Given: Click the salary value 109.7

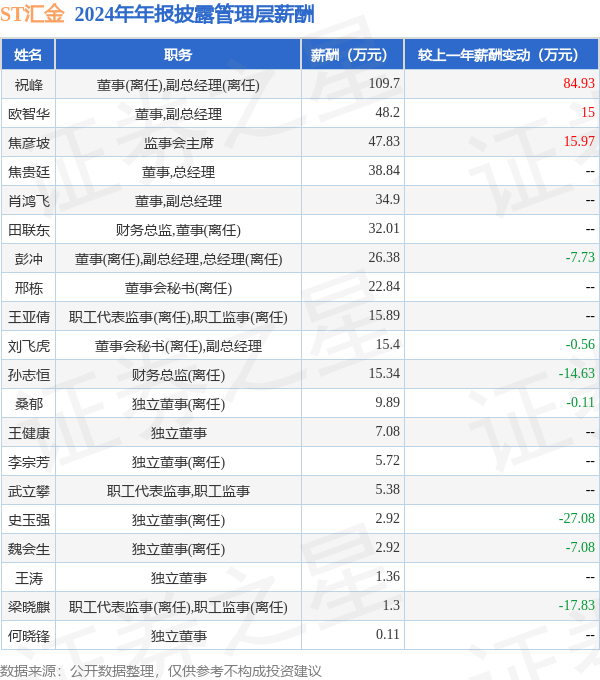Looking at the screenshot, I should click(x=384, y=83).
